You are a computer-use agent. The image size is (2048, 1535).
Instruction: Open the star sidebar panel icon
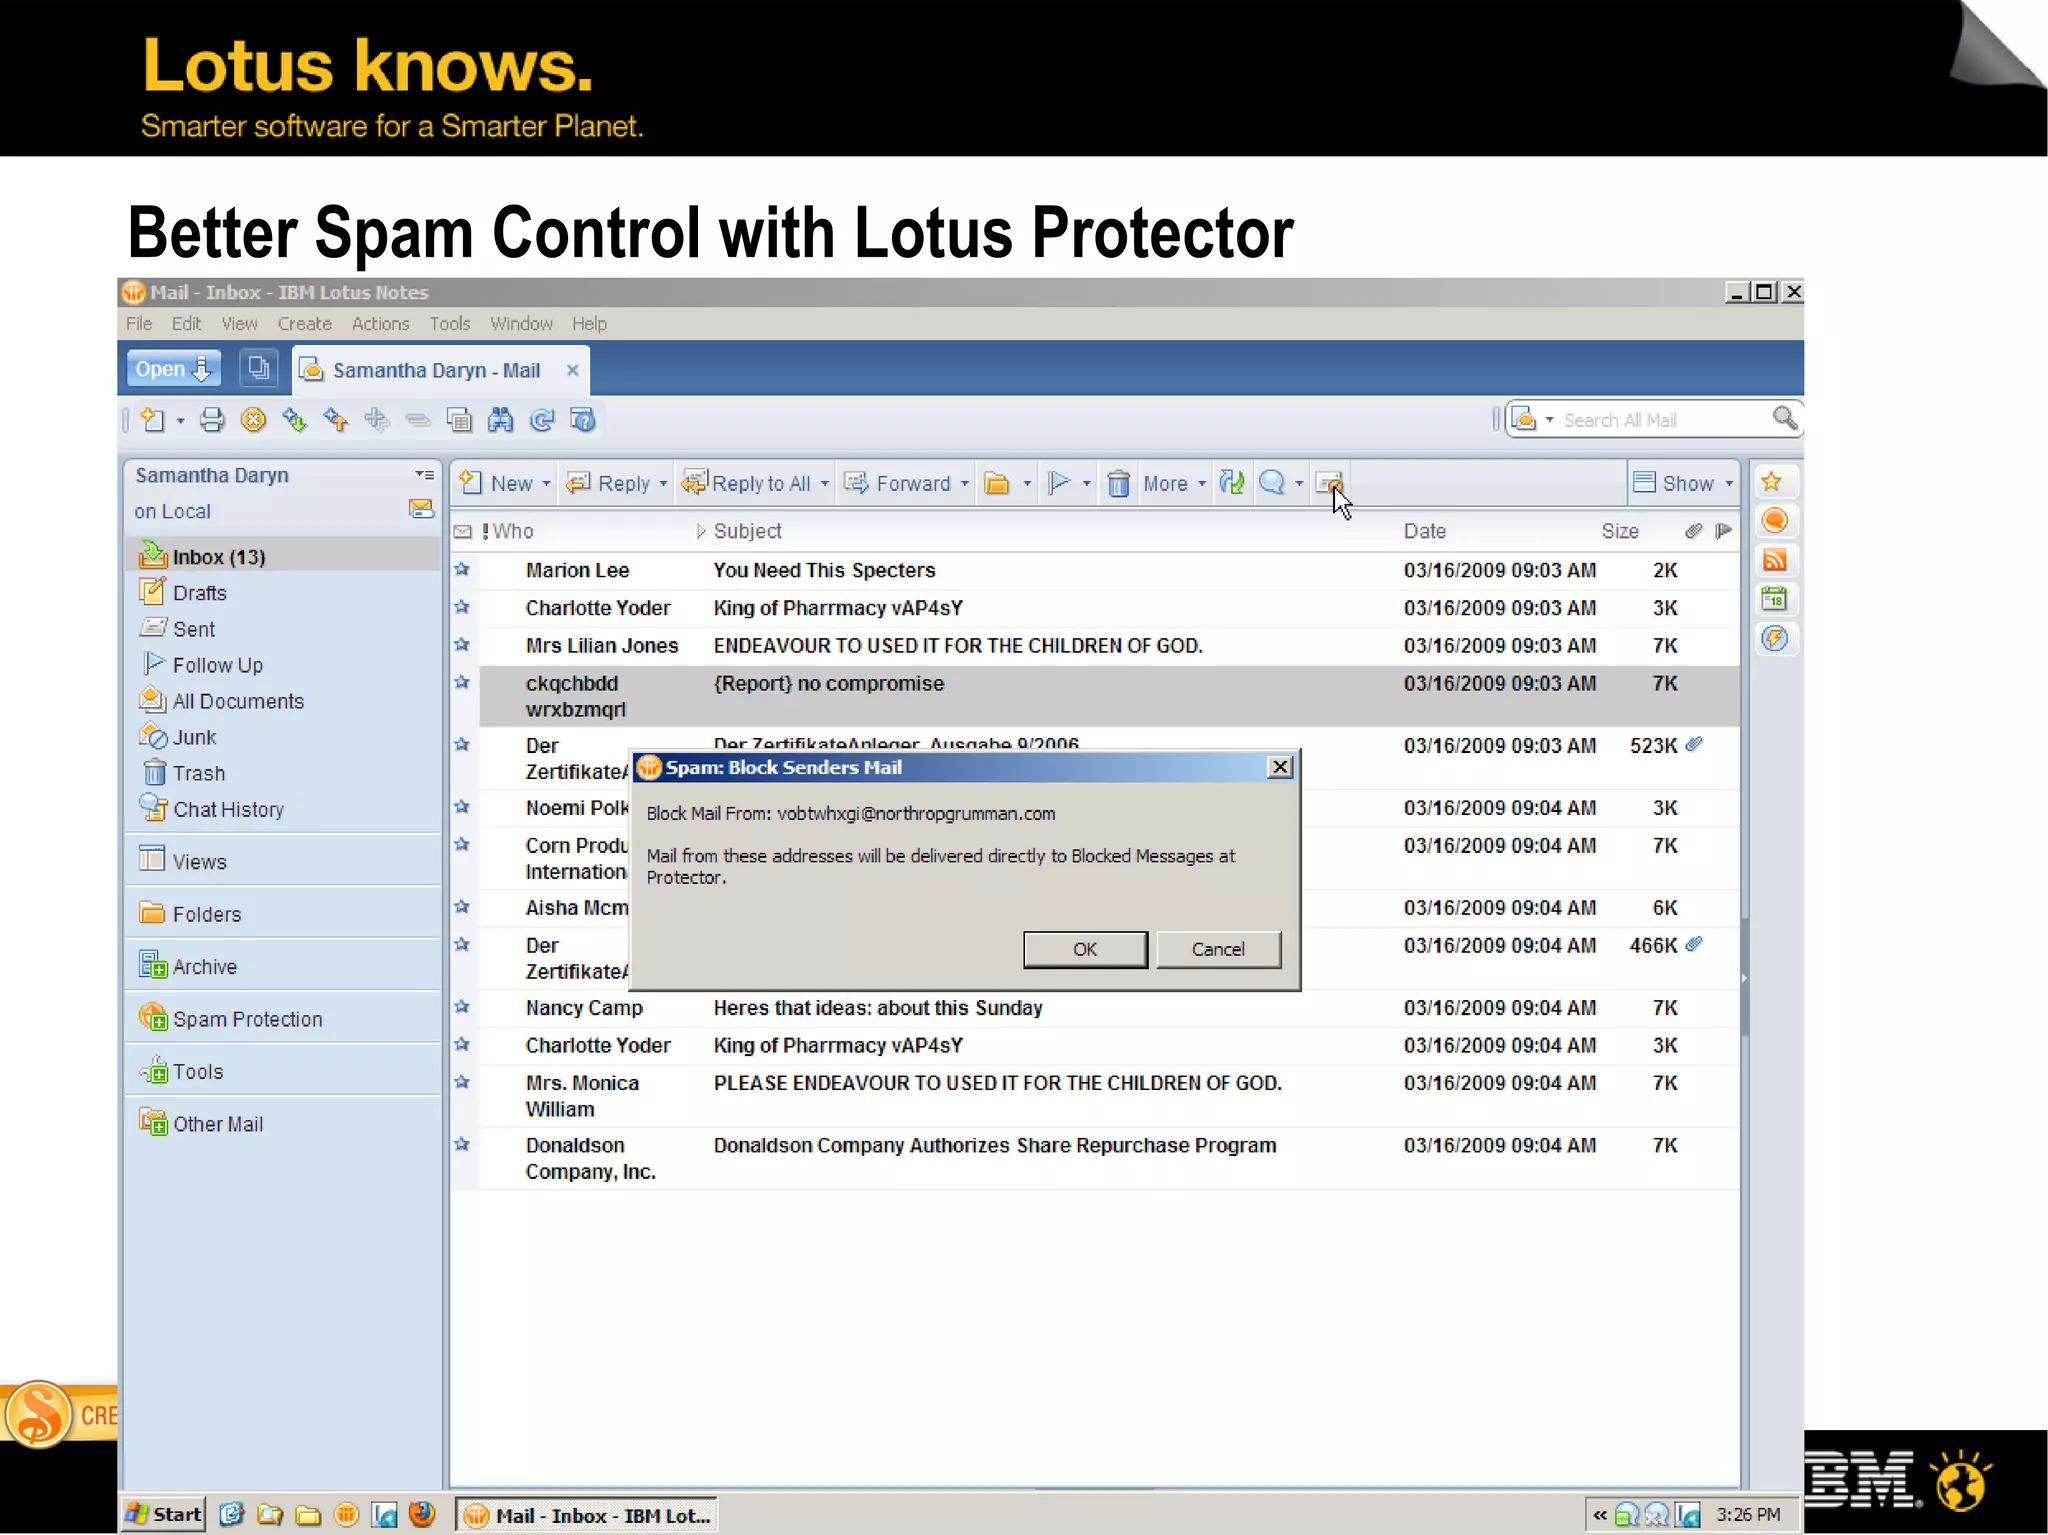pyautogui.click(x=1772, y=482)
